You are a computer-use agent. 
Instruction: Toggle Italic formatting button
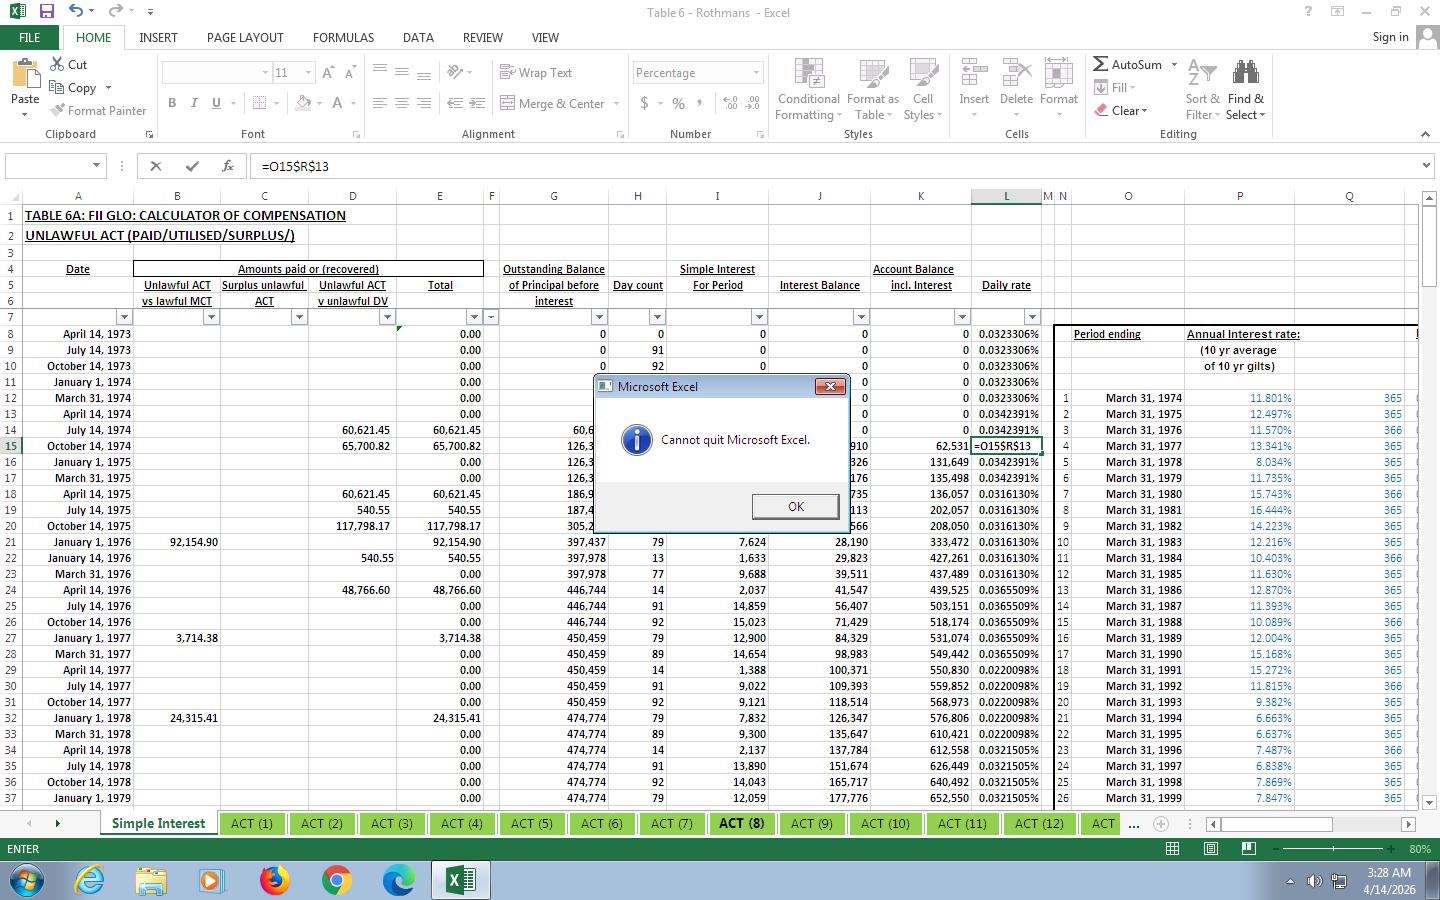pos(194,103)
